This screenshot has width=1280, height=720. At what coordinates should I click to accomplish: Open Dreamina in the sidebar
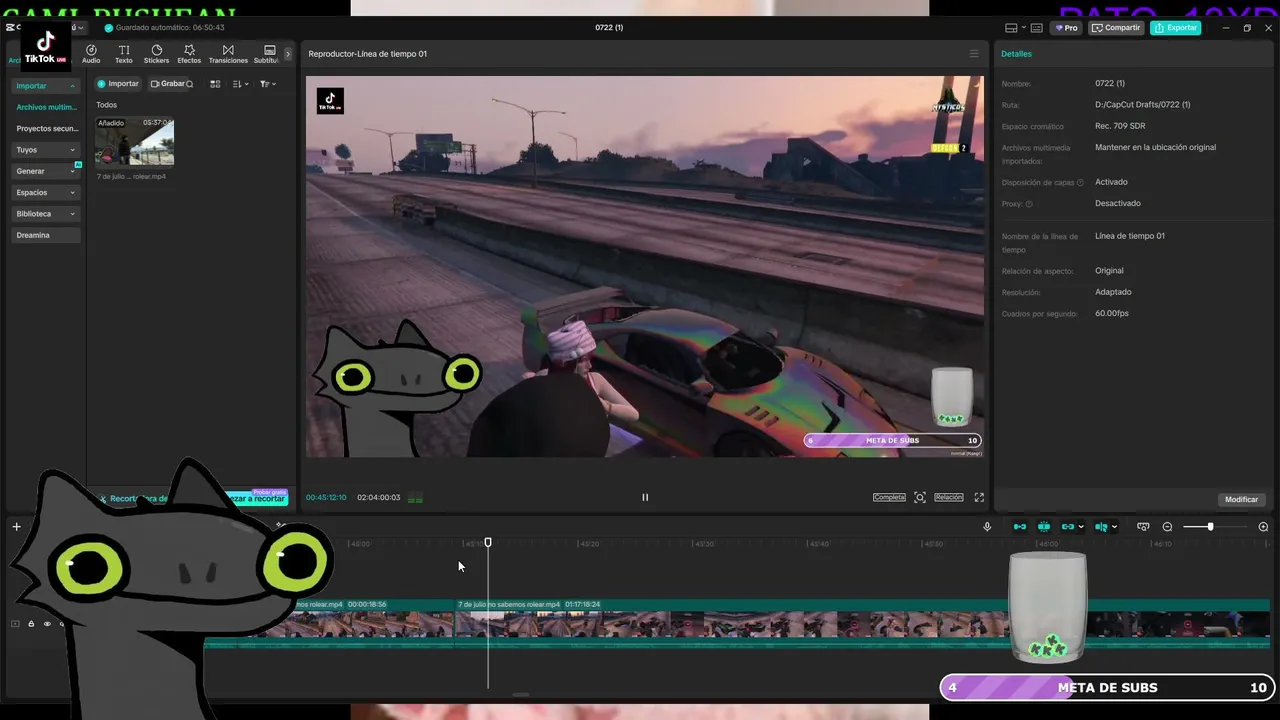(46, 235)
